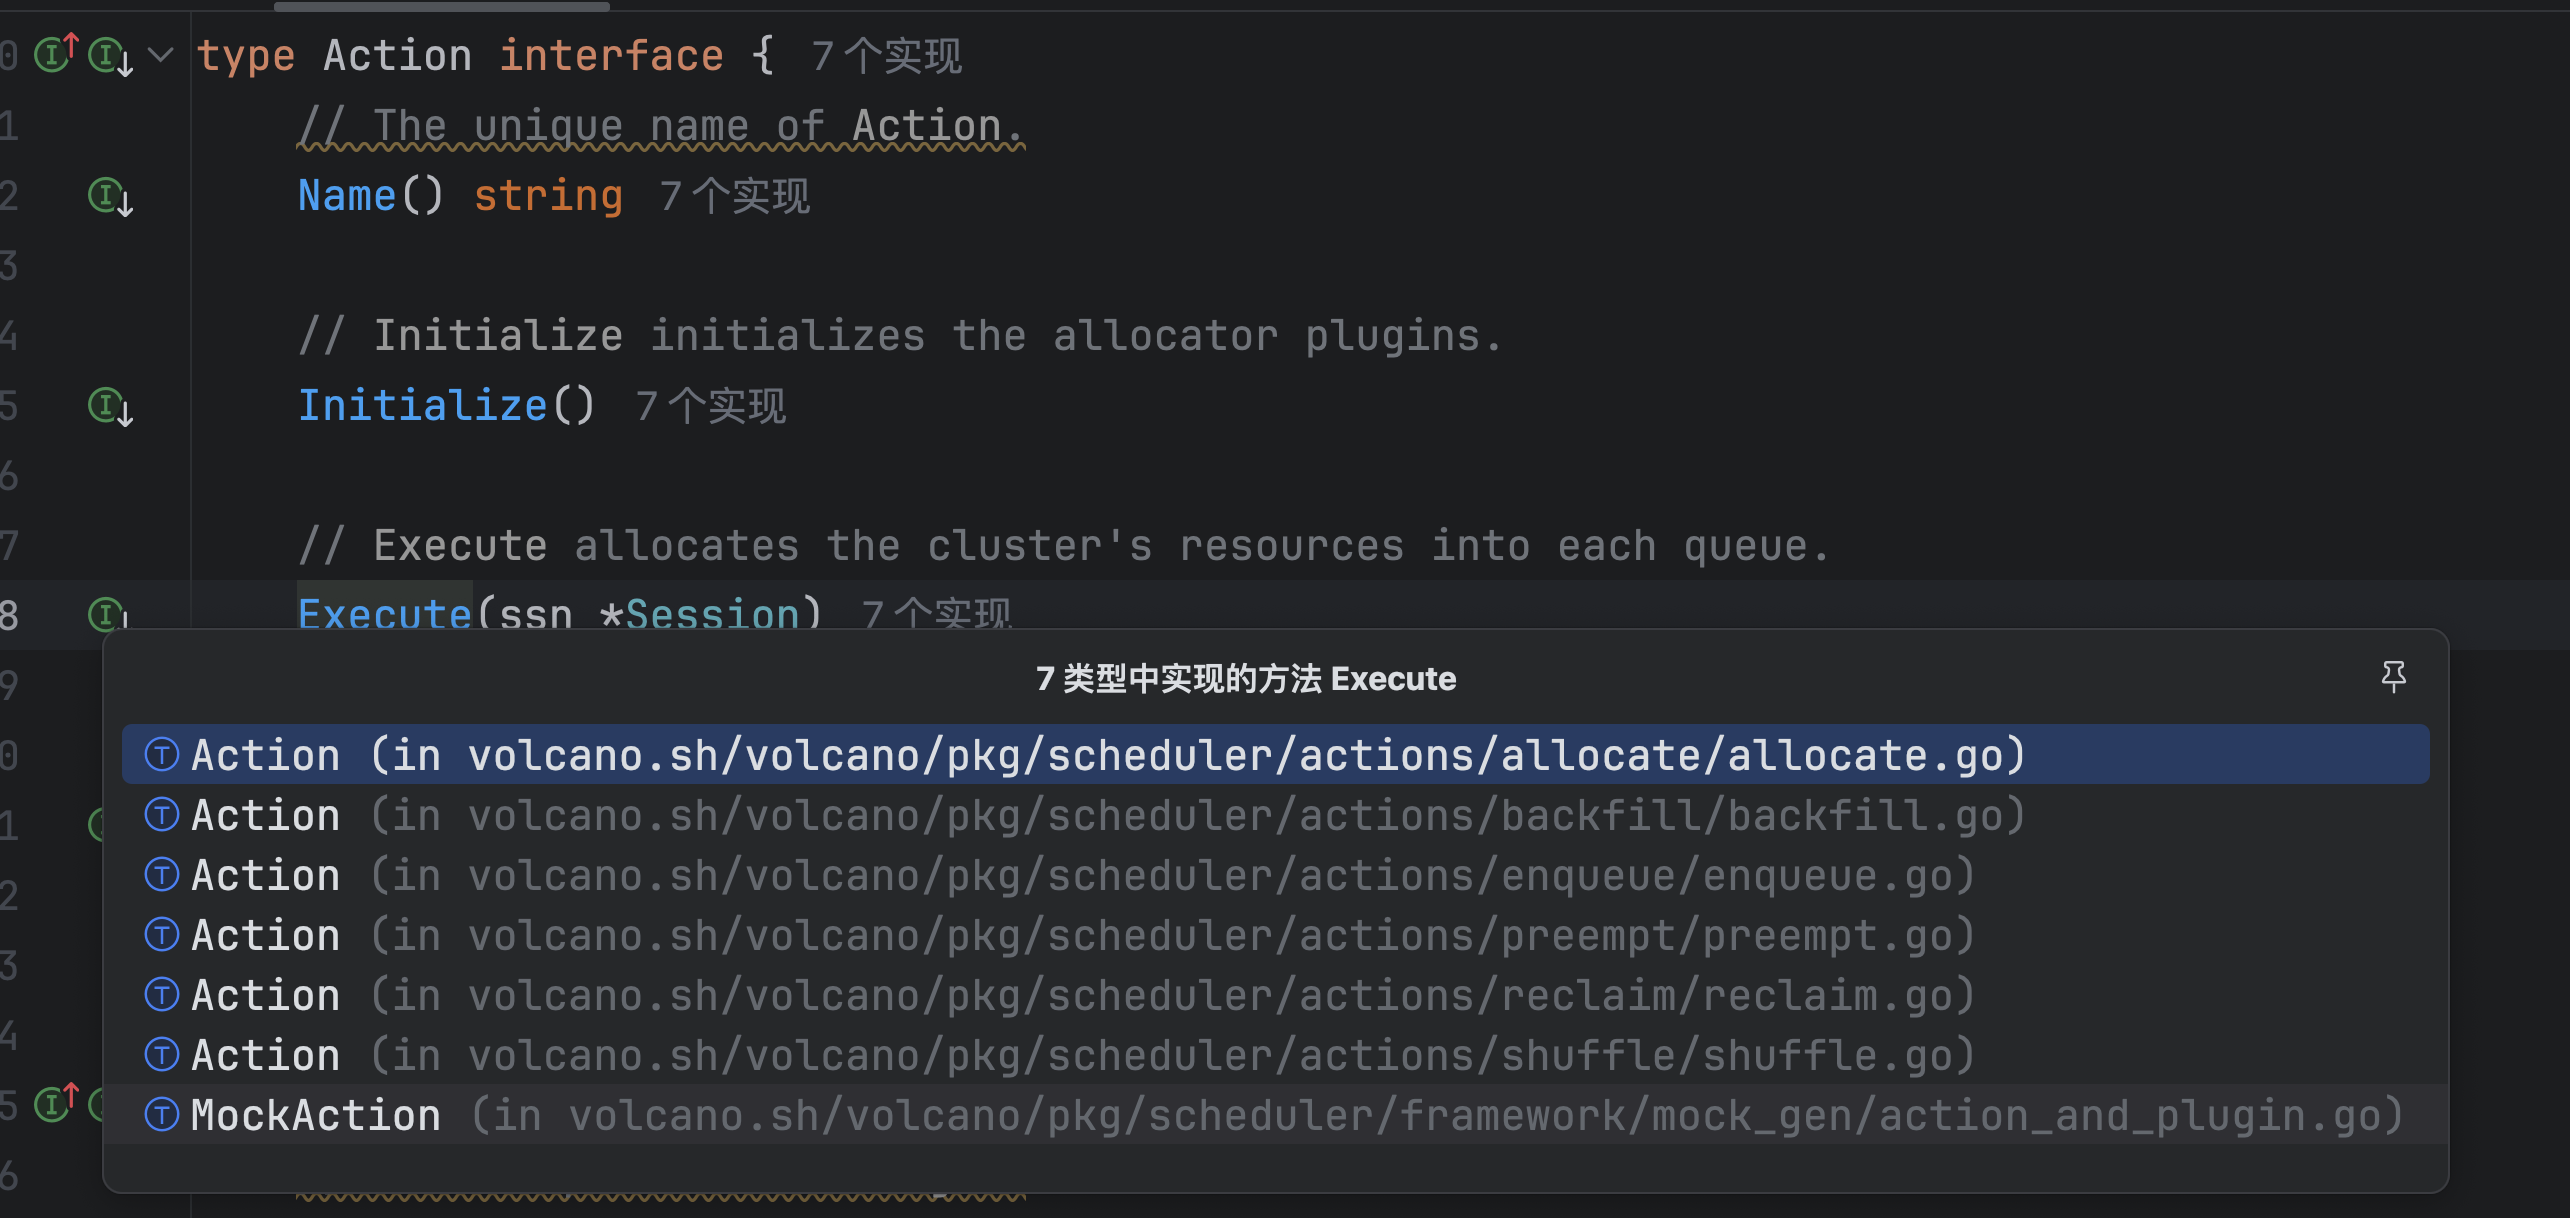The width and height of the screenshot is (2570, 1218).
Task: Click the implemented-by gutter icon beside Name()
Action: click(x=110, y=196)
